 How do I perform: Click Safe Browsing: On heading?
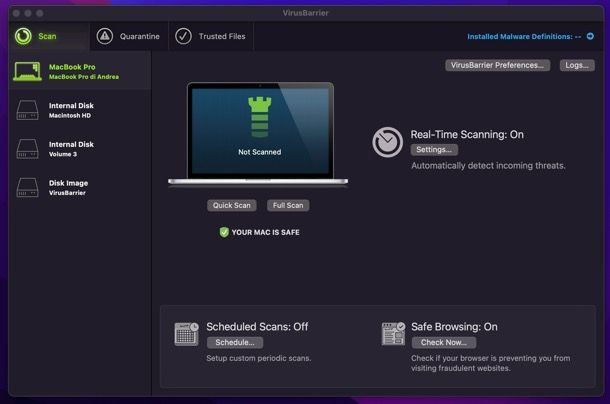pyautogui.click(x=454, y=327)
